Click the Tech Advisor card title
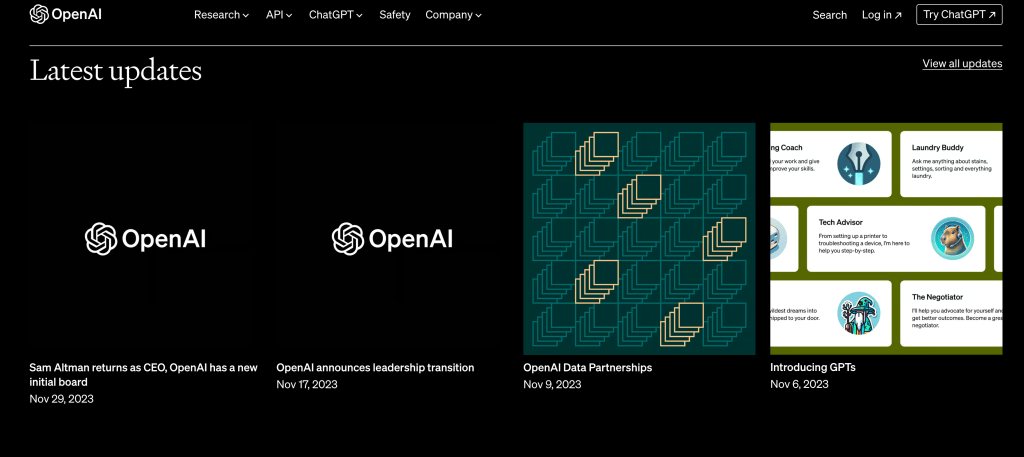Image resolution: width=1024 pixels, height=457 pixels. (840, 223)
